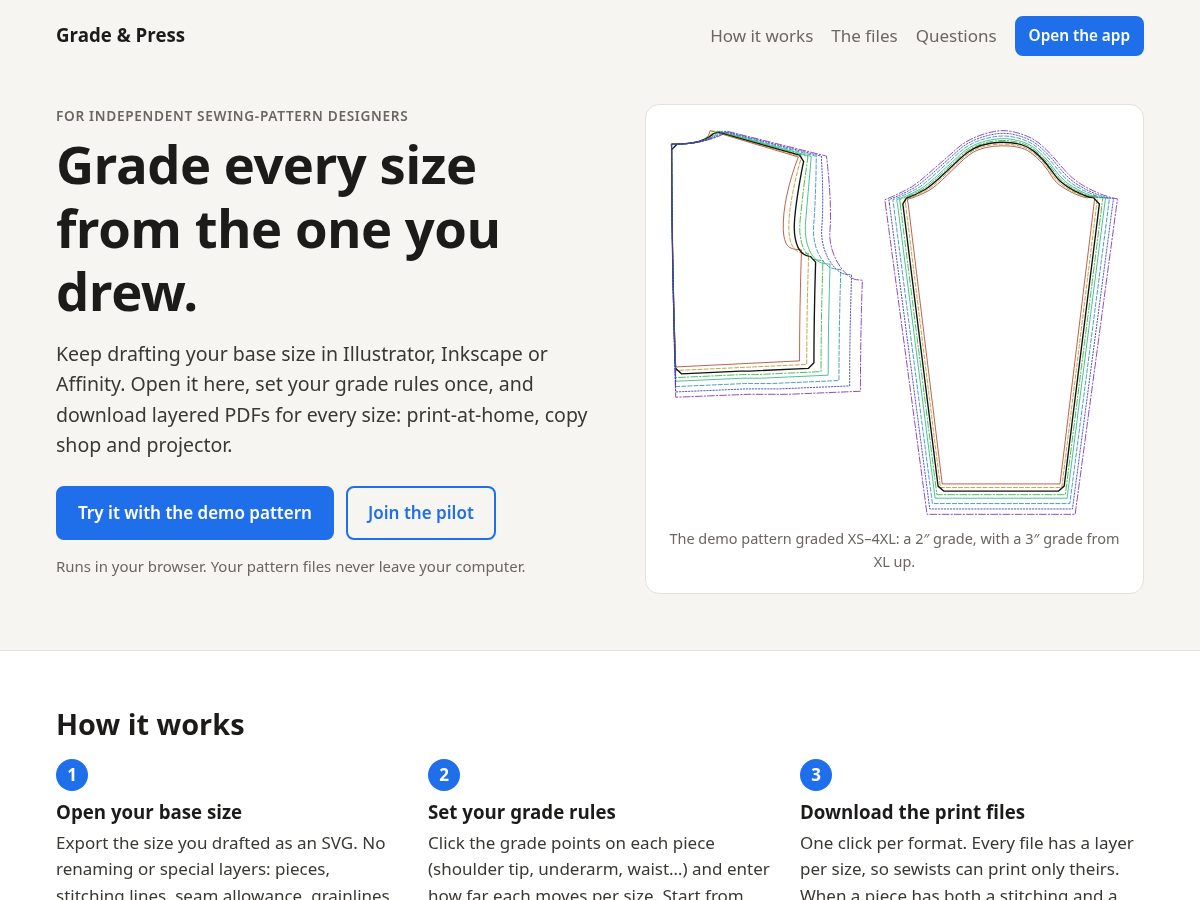This screenshot has height=900, width=1200.
Task: Click Try it with the demo pattern
Action: 195,513
